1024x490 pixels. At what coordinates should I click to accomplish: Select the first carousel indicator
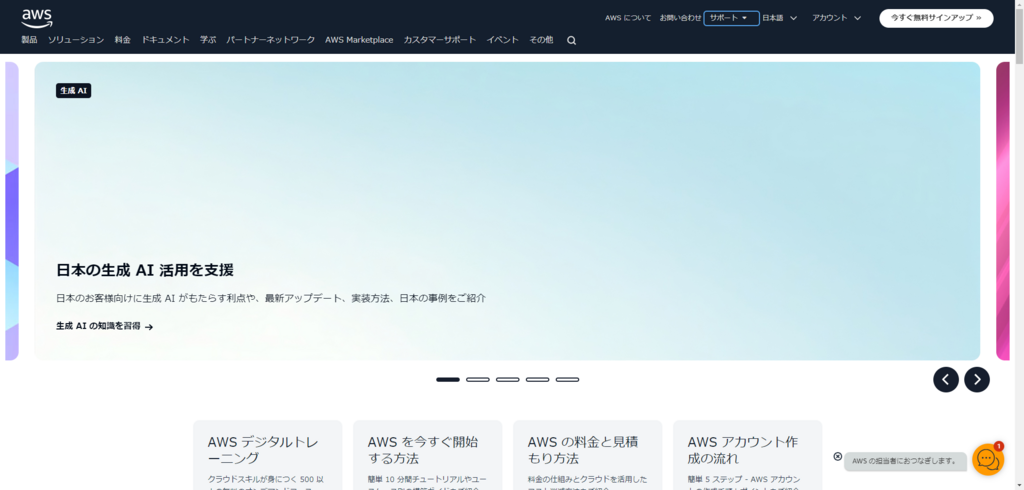447,380
